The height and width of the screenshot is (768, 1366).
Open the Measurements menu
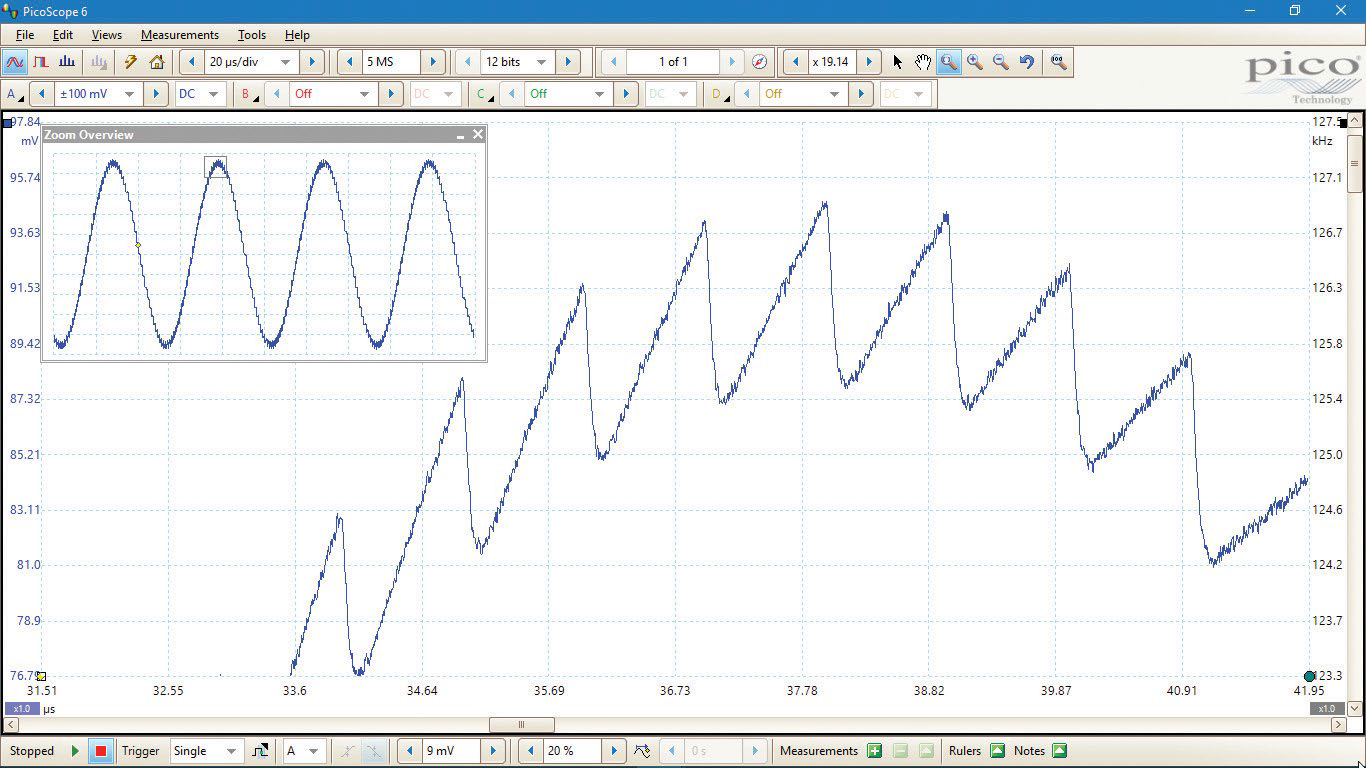click(x=179, y=35)
